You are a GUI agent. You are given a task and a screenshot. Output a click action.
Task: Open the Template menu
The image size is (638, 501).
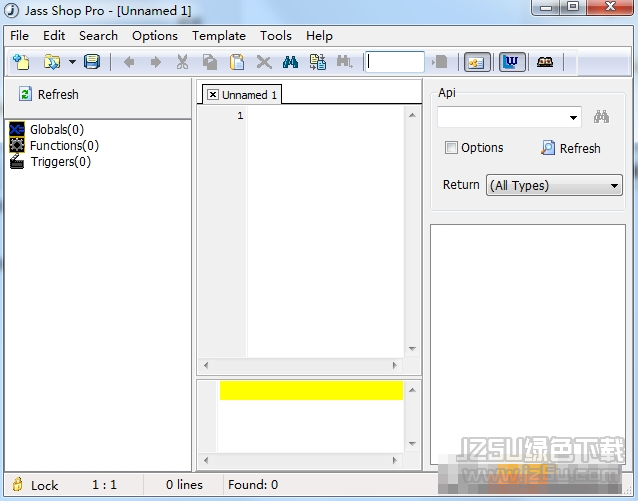pos(219,36)
